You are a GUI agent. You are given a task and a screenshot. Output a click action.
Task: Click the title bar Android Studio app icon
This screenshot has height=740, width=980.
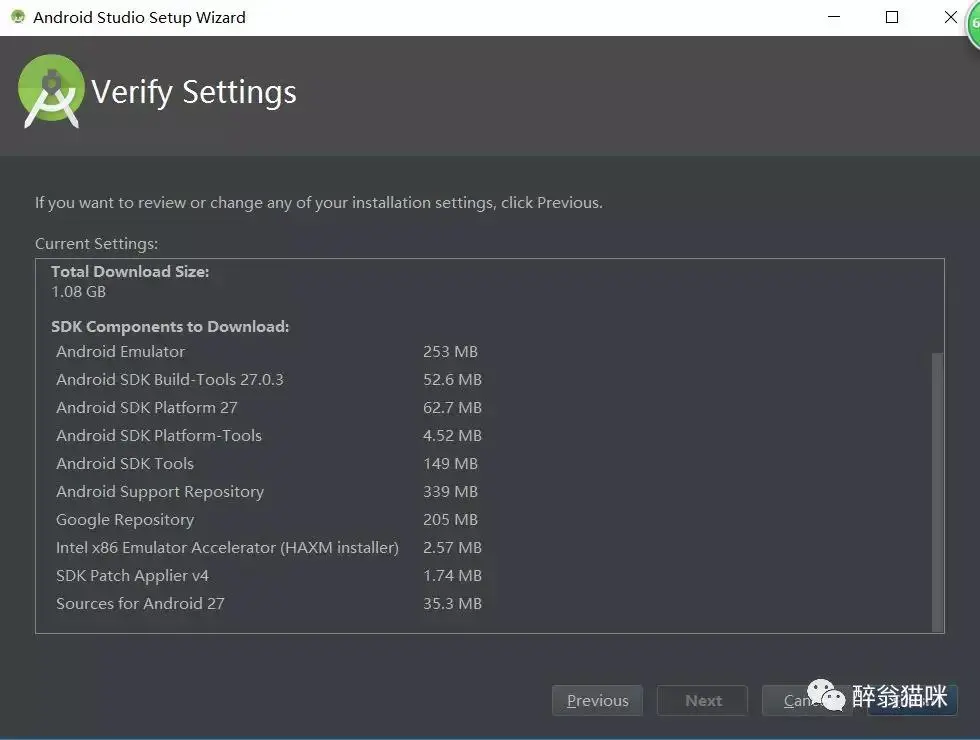[18, 17]
